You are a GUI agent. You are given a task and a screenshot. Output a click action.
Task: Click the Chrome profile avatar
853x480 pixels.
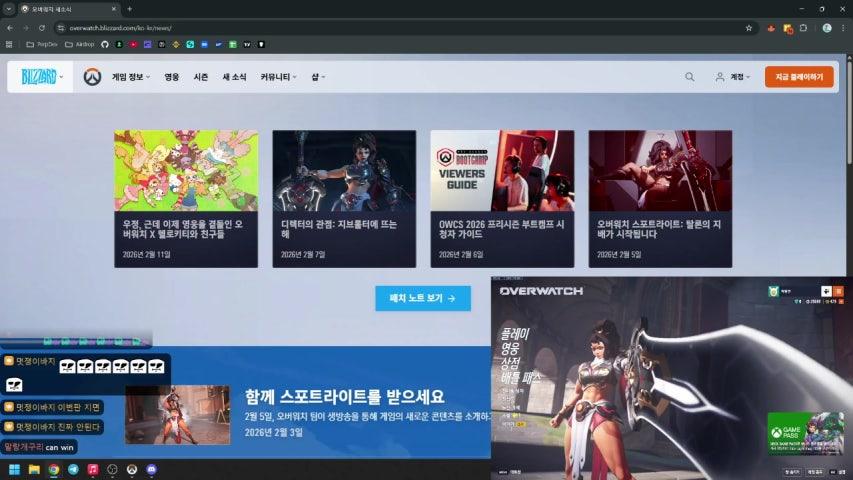click(827, 28)
